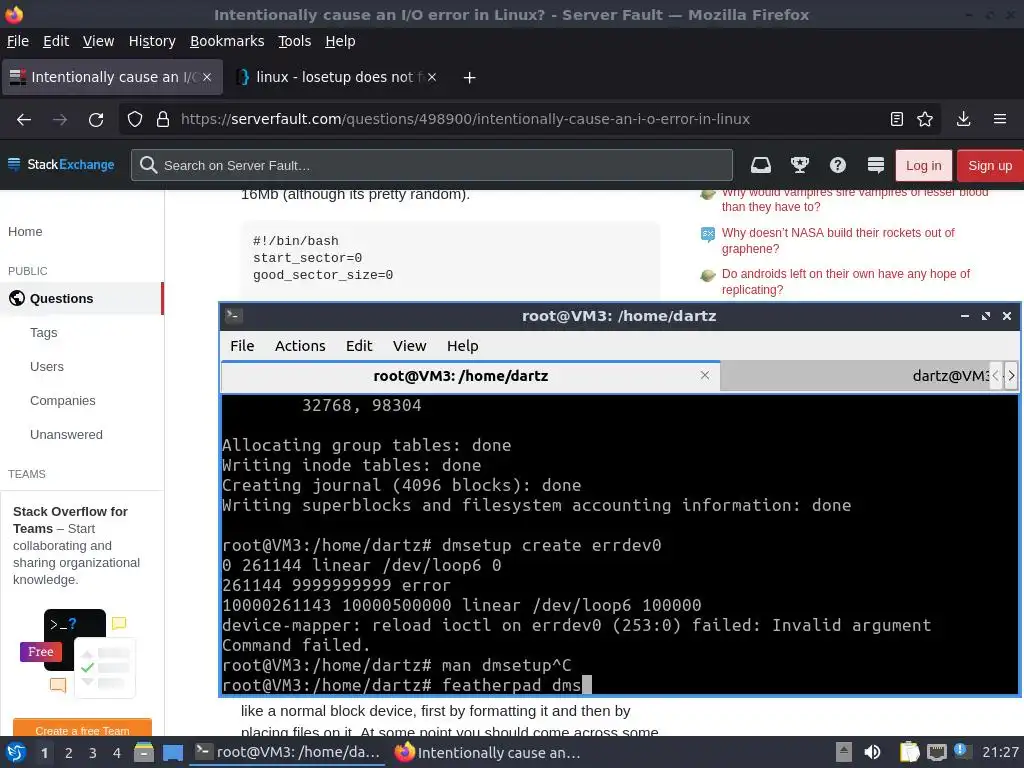Image resolution: width=1024 pixels, height=768 pixels.
Task: Close the 'Intentionally cause an I/O' tab
Action: pos(207,77)
